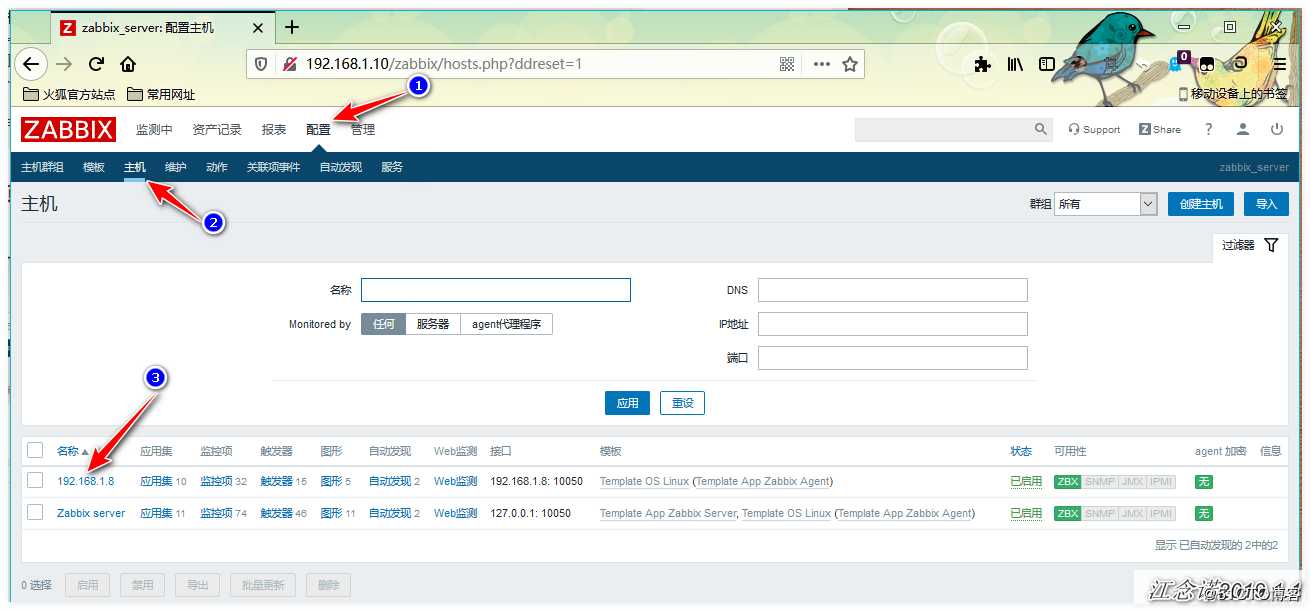Open the extensions puzzle-piece icon
Viewport: 1311px width, 611px height.
pos(982,64)
